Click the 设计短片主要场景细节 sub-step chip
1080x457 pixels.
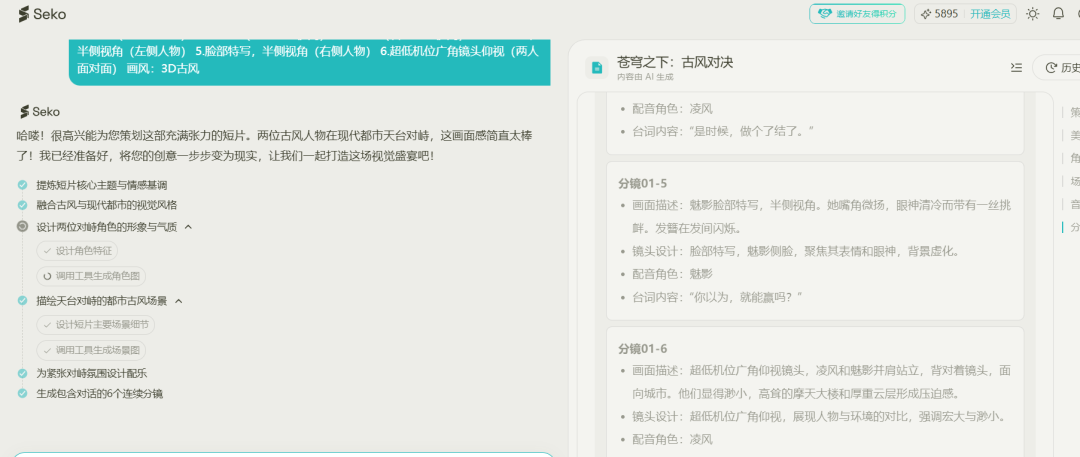(x=96, y=325)
